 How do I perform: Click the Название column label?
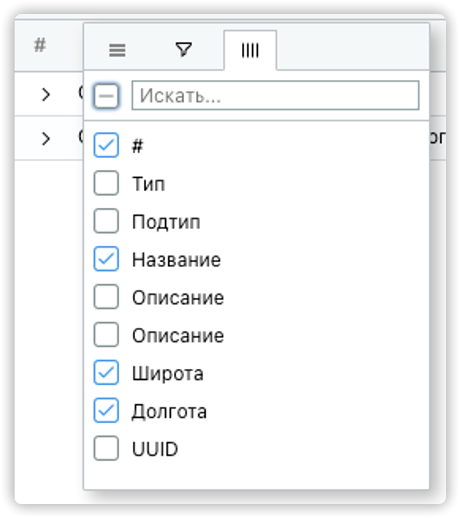click(x=176, y=260)
